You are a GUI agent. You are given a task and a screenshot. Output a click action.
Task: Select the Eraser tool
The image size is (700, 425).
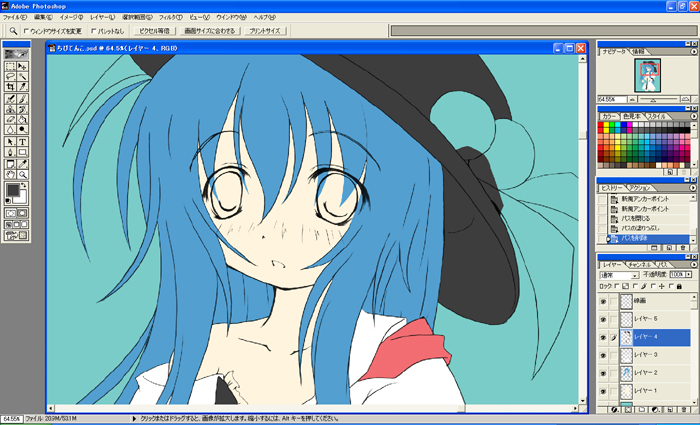point(10,119)
